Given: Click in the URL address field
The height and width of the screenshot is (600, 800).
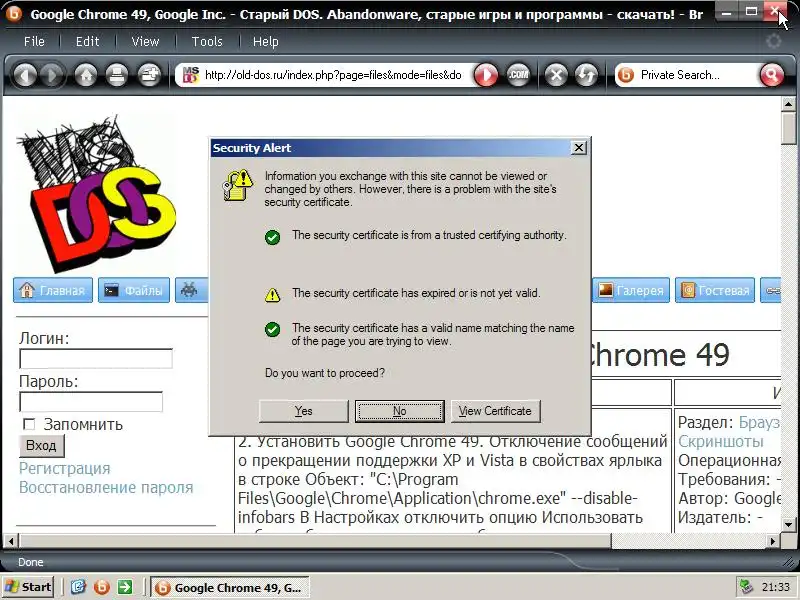Looking at the screenshot, I should tap(333, 75).
